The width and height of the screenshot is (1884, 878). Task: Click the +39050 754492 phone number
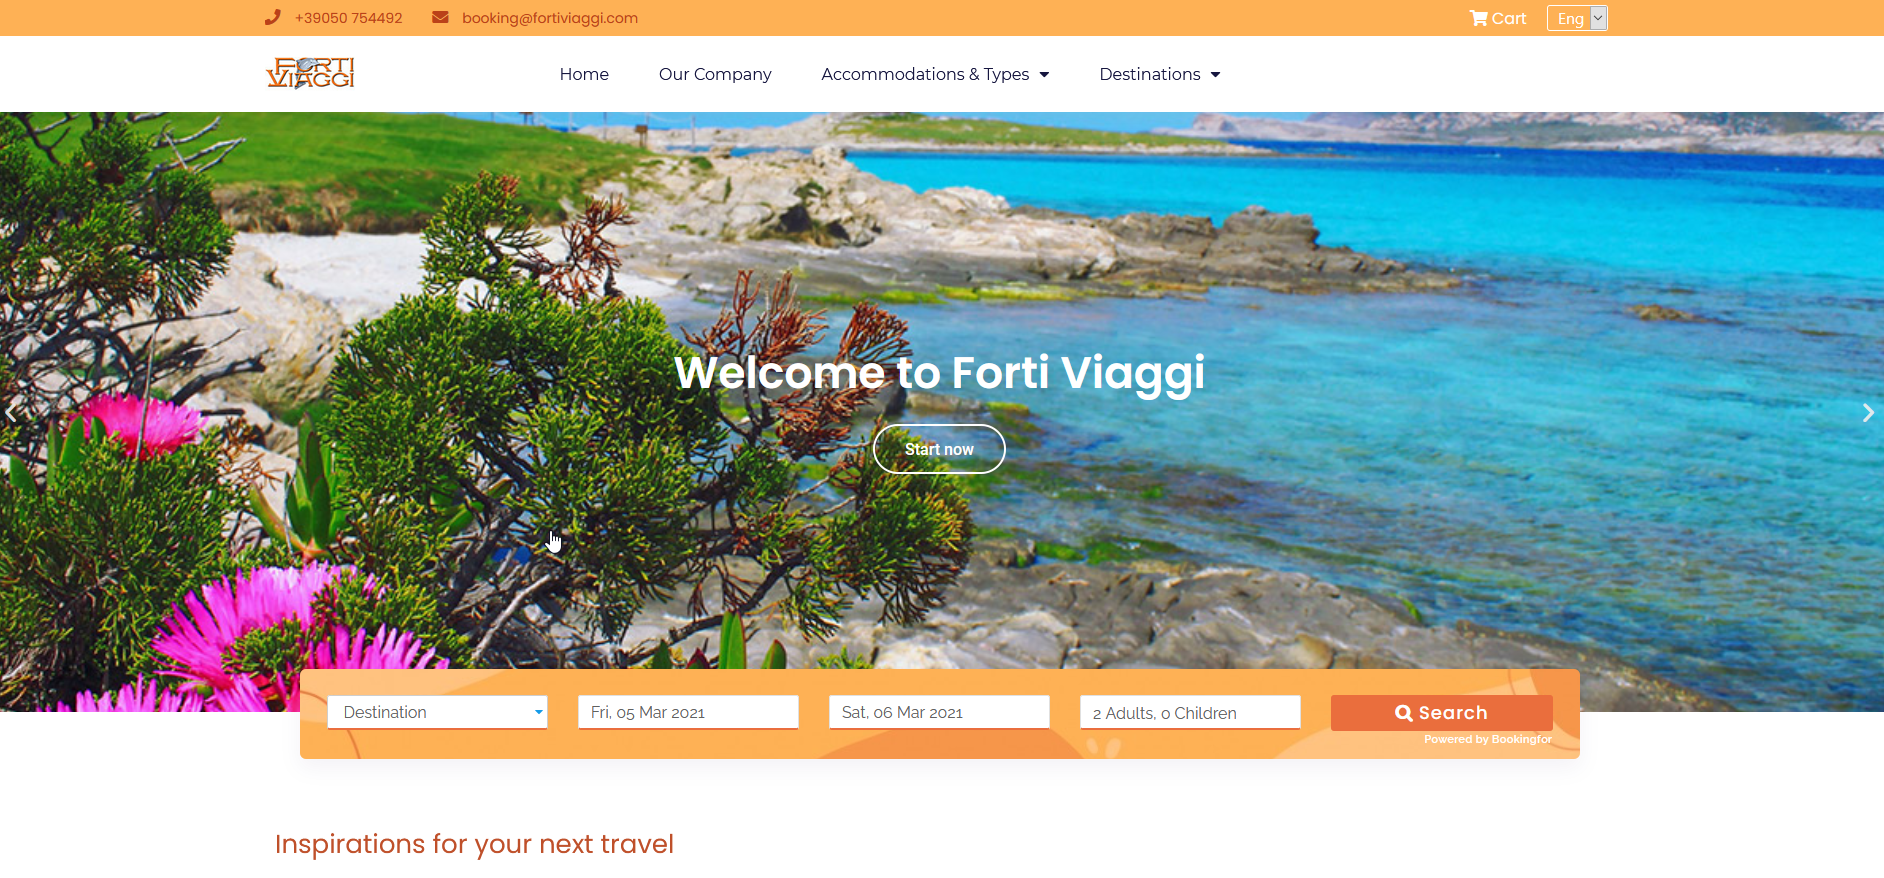click(349, 18)
